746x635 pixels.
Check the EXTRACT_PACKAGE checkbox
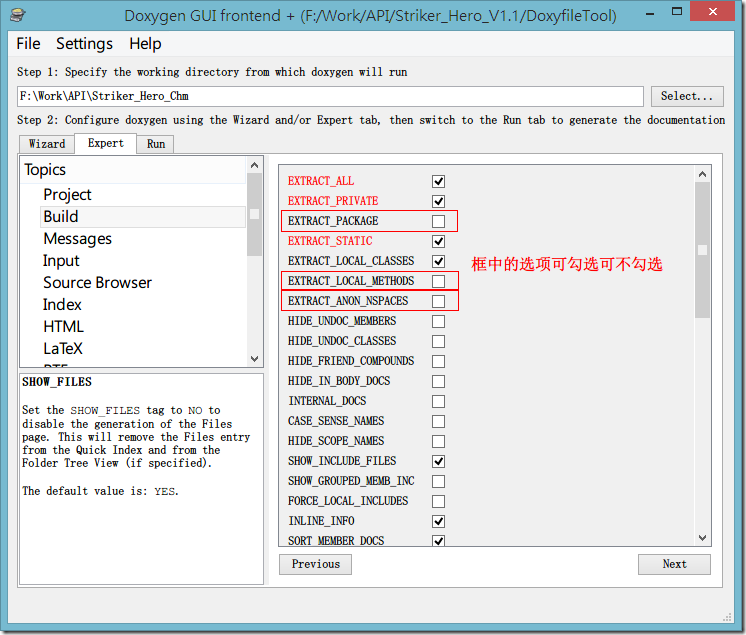point(438,221)
